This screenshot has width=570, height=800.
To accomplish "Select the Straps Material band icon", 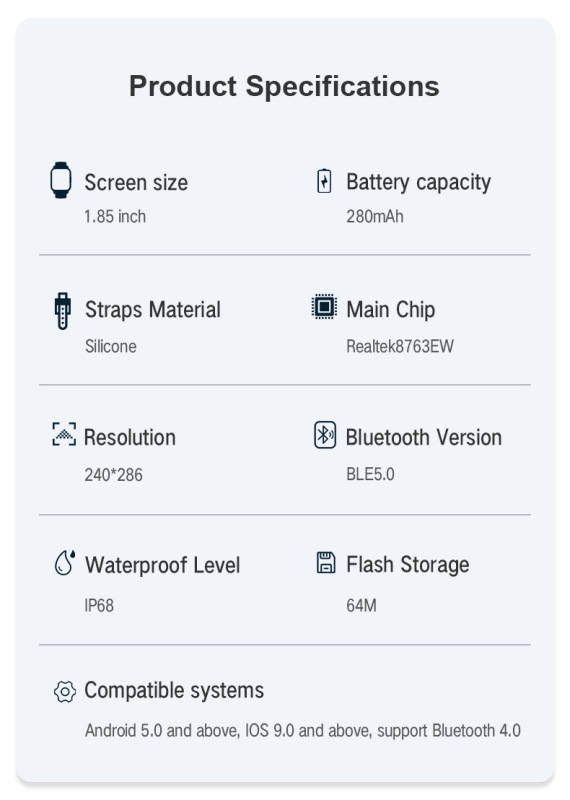I will click(63, 311).
